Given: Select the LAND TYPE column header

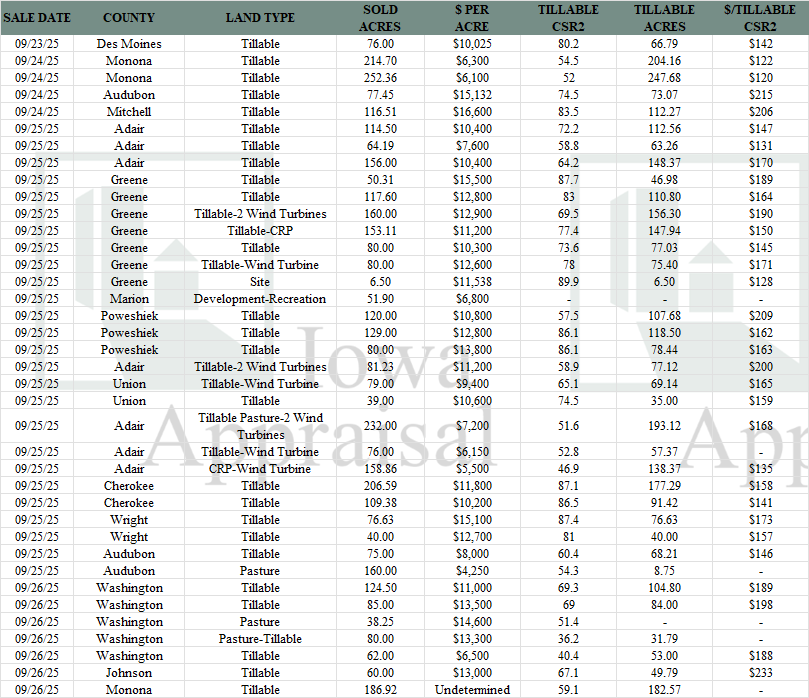Looking at the screenshot, I should point(260,18).
